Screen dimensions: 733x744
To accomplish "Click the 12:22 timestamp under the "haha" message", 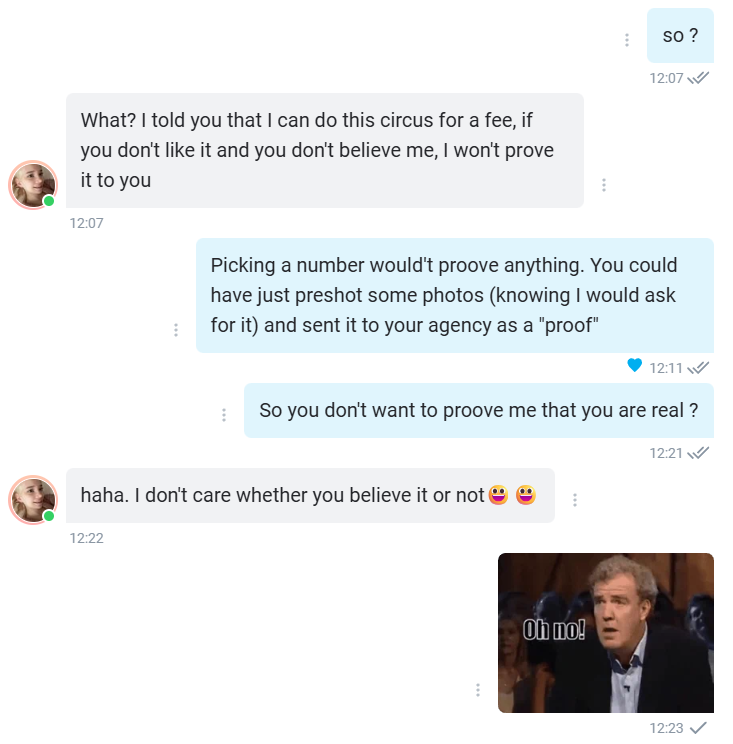I will tap(87, 538).
